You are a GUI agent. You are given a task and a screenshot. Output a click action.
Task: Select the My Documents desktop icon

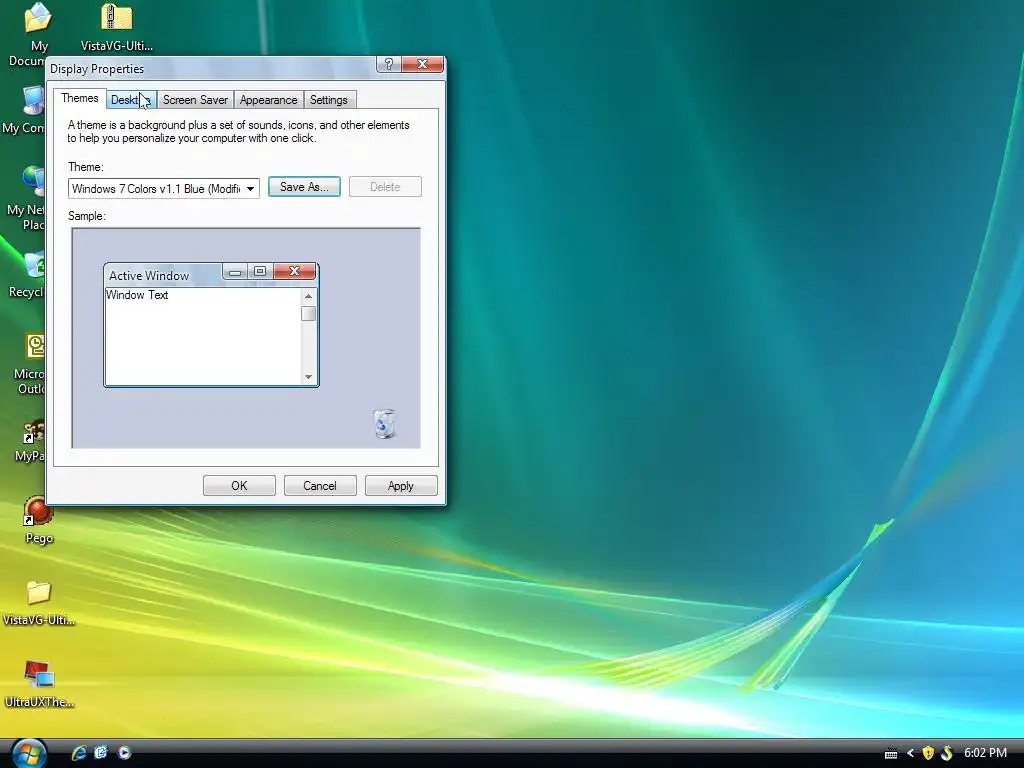coord(29,35)
